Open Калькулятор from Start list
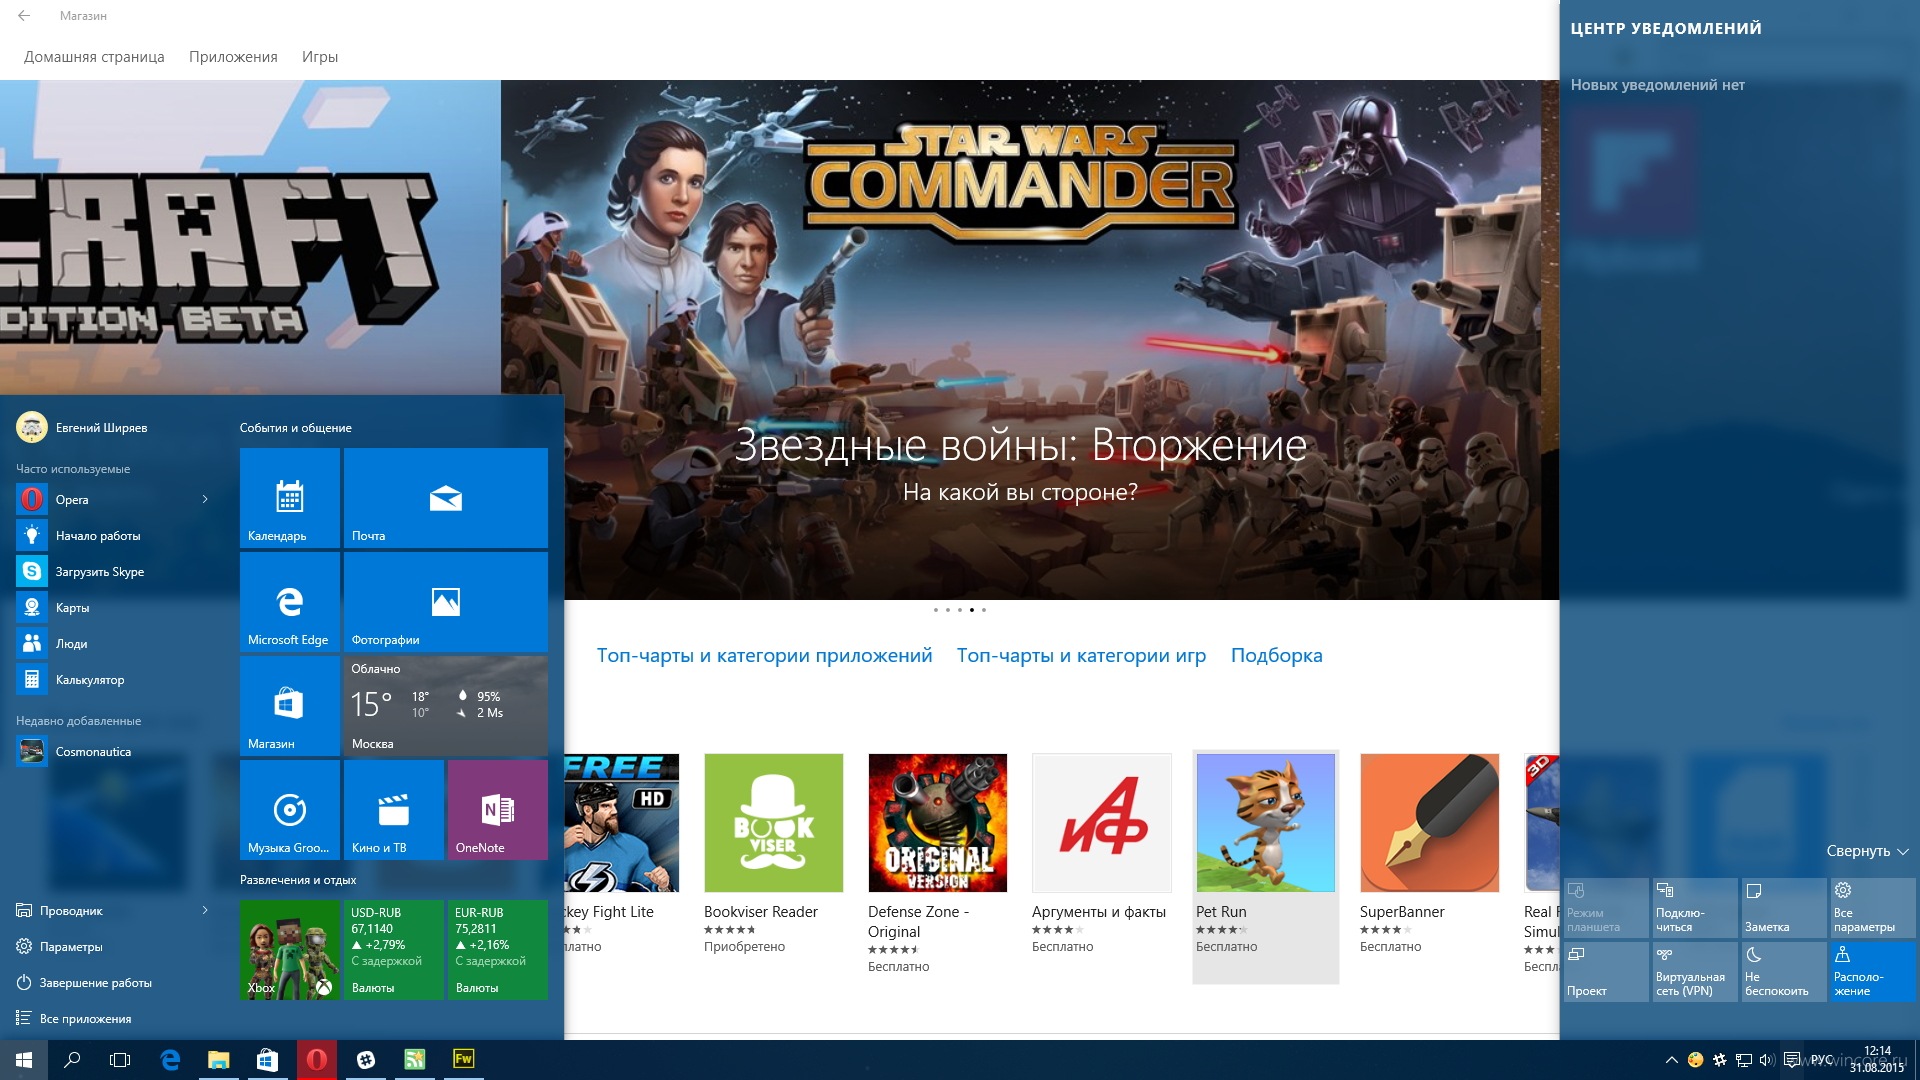 112,679
